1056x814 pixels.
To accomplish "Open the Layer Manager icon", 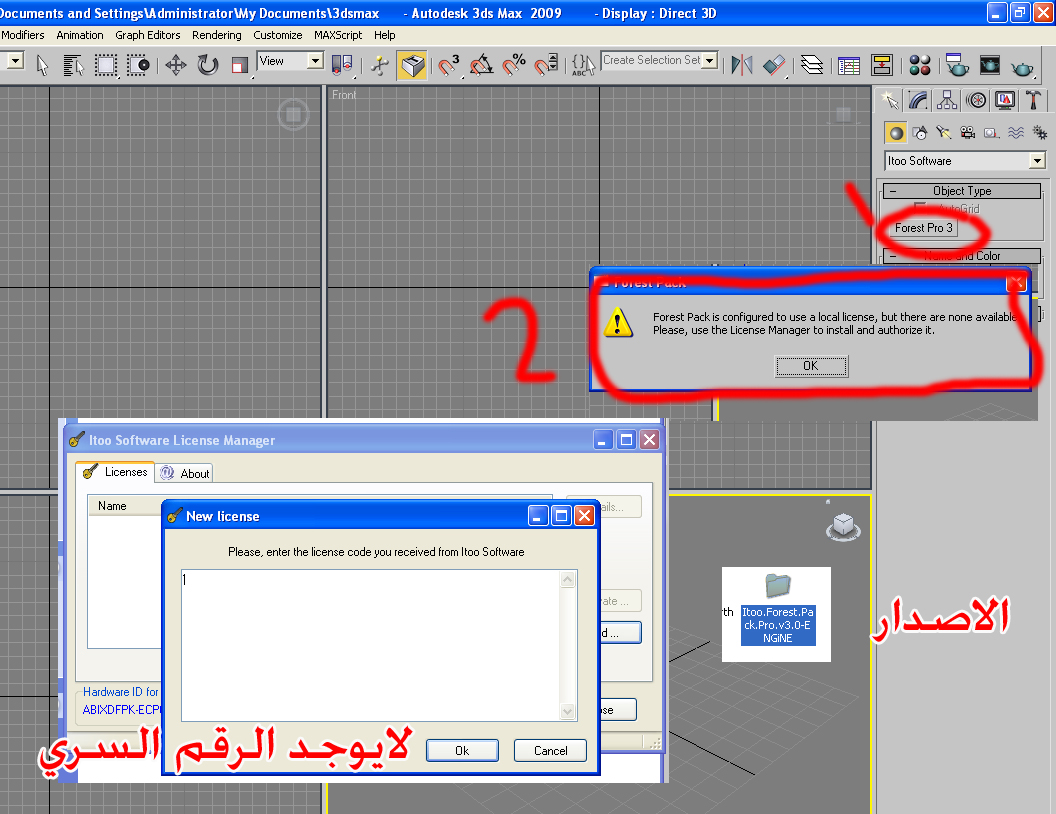I will tap(812, 65).
